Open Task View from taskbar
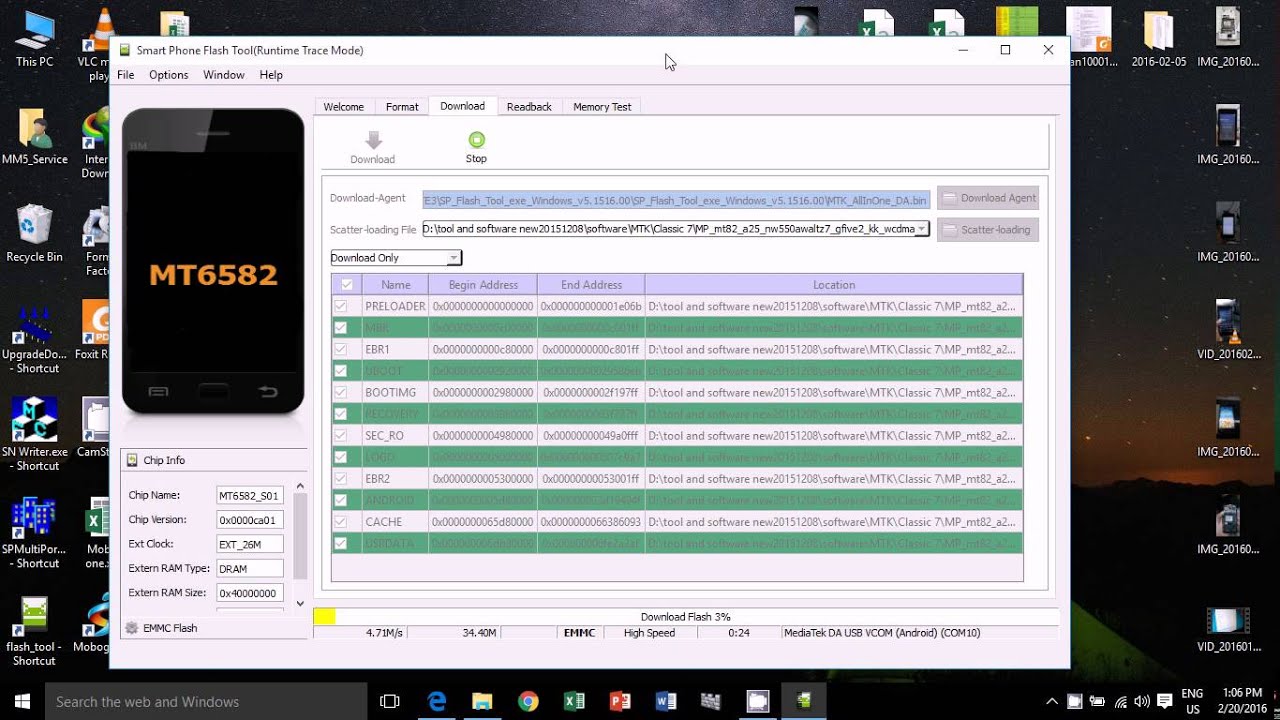This screenshot has height=720, width=1280. [390, 702]
